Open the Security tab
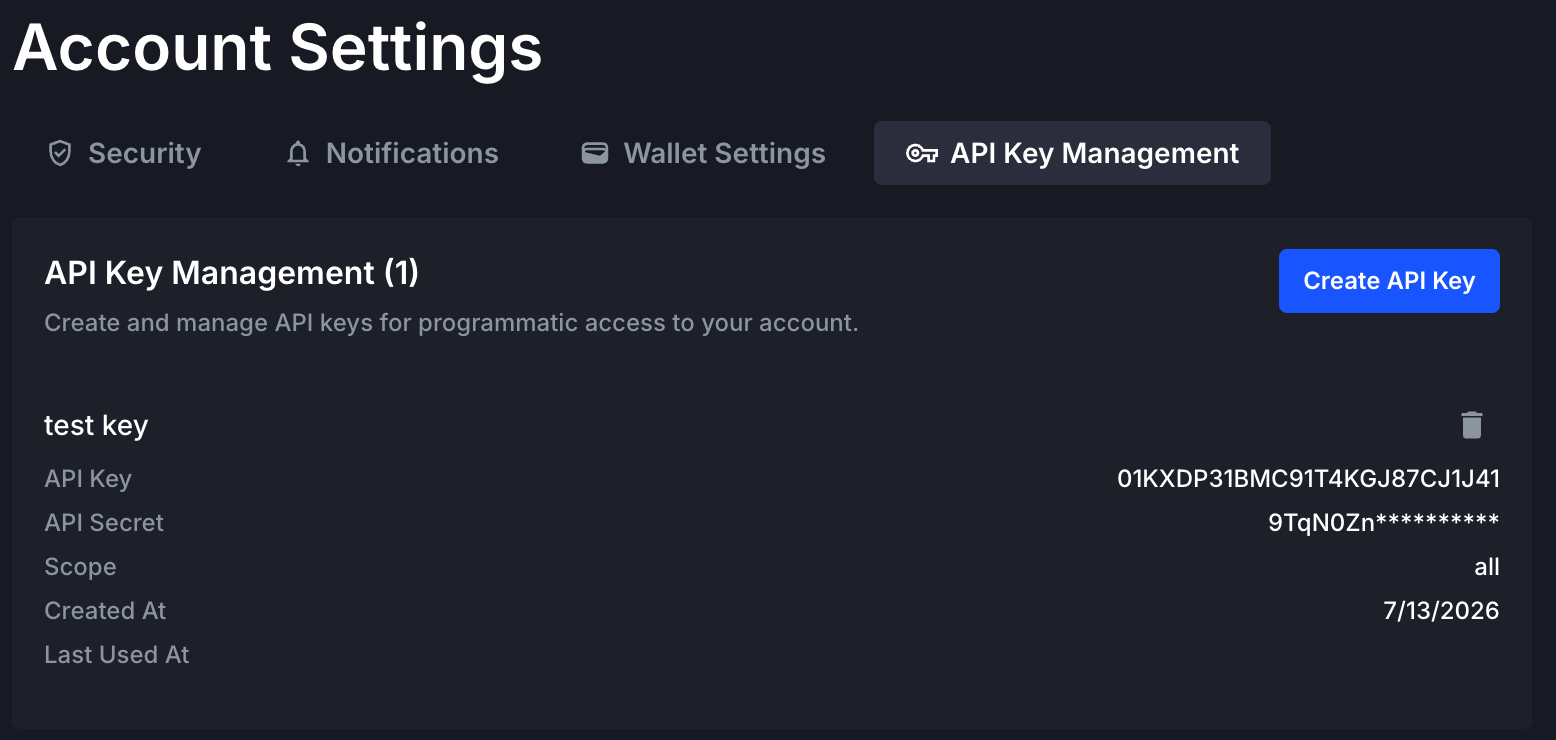Viewport: 1556px width, 740px height. tap(125, 153)
